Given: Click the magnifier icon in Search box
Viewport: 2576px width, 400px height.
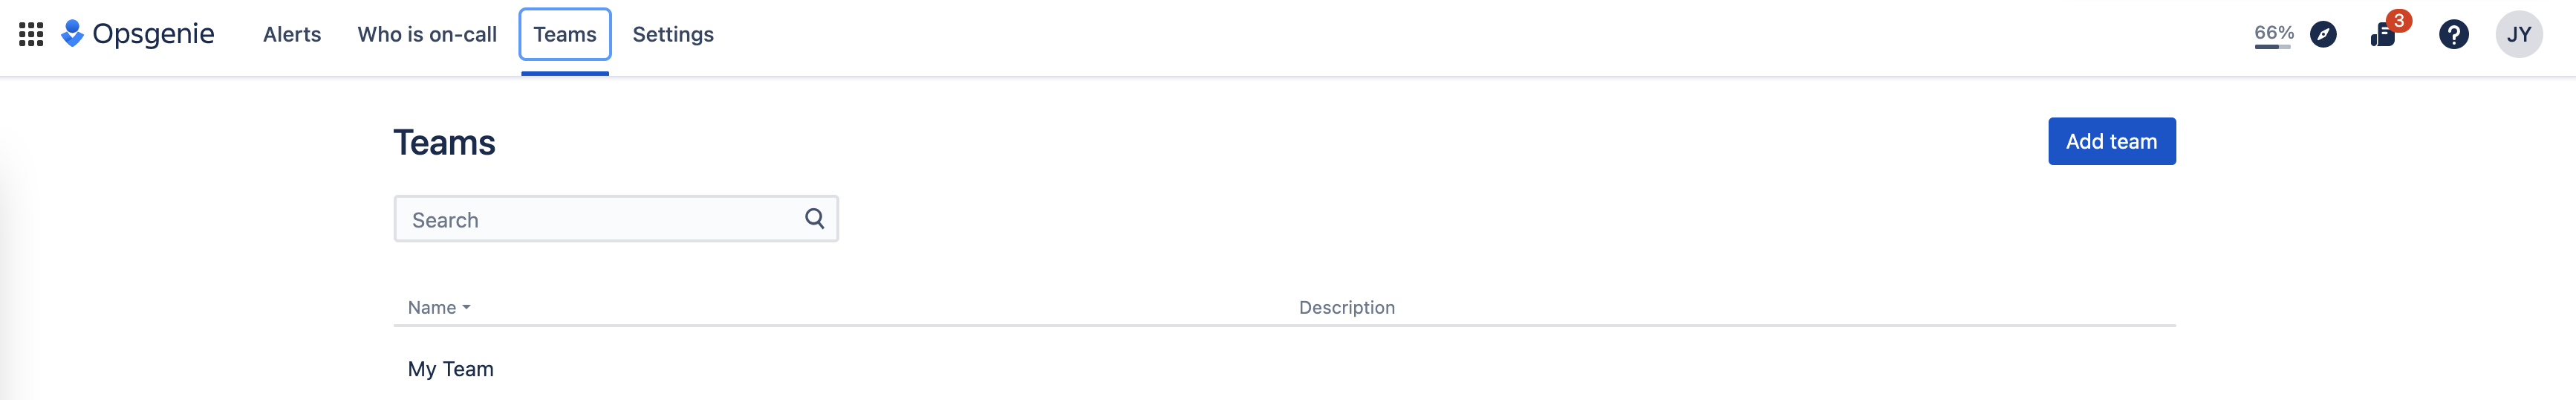Looking at the screenshot, I should pos(815,218).
